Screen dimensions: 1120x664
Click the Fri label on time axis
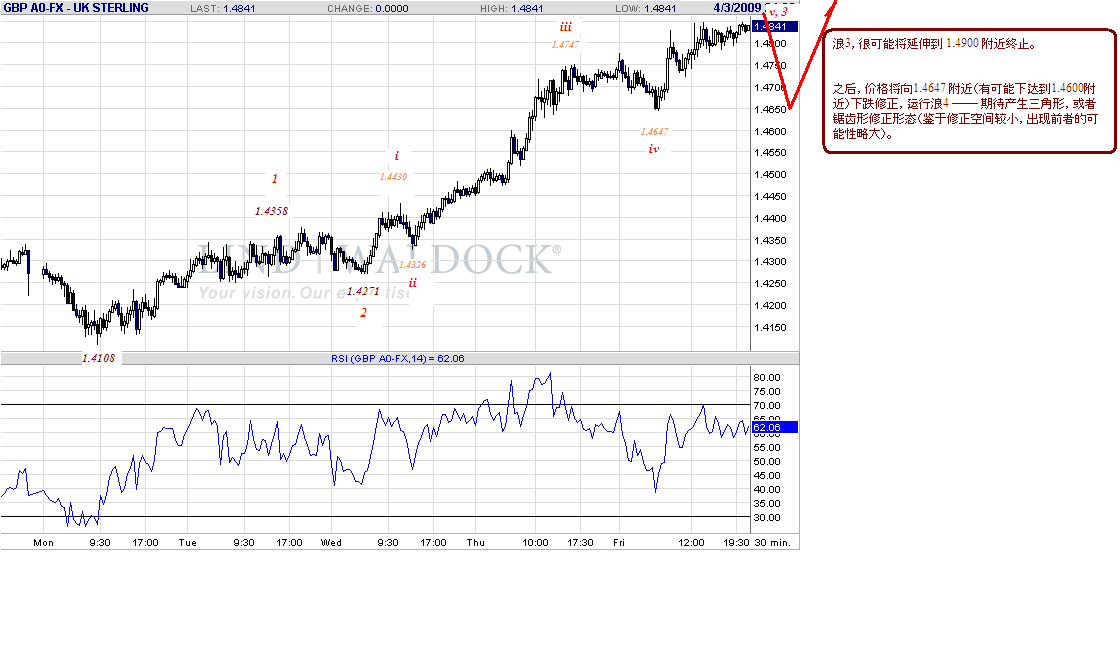pos(619,543)
